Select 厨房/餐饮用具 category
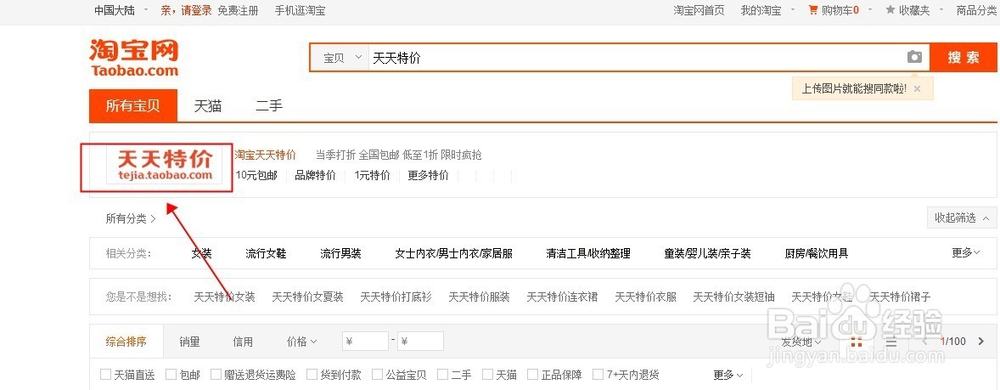The image size is (1000, 390). 816,254
